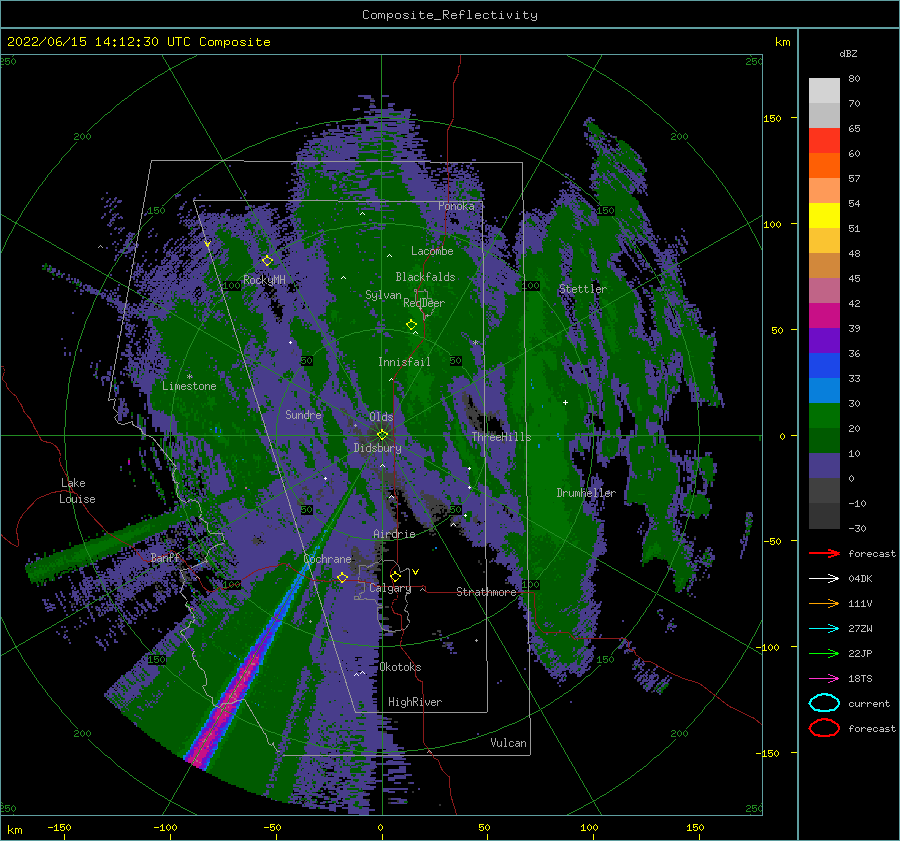900x841 pixels.
Task: Click the Ponoka city label
Action: (x=456, y=206)
